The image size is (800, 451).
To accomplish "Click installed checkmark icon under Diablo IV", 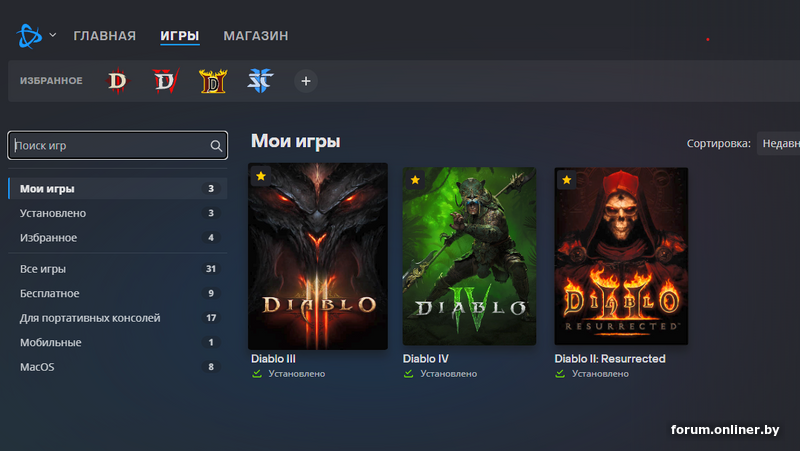I will tap(408, 374).
